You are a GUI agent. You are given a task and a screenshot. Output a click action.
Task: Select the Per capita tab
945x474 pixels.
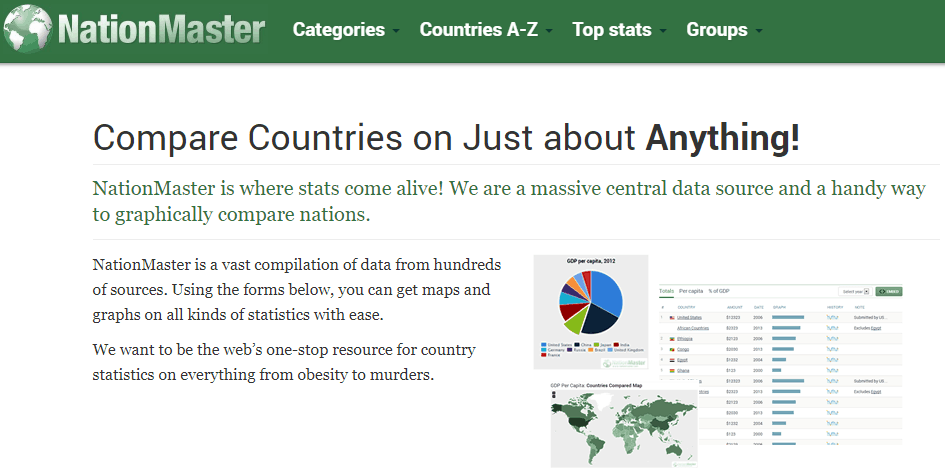point(691,291)
